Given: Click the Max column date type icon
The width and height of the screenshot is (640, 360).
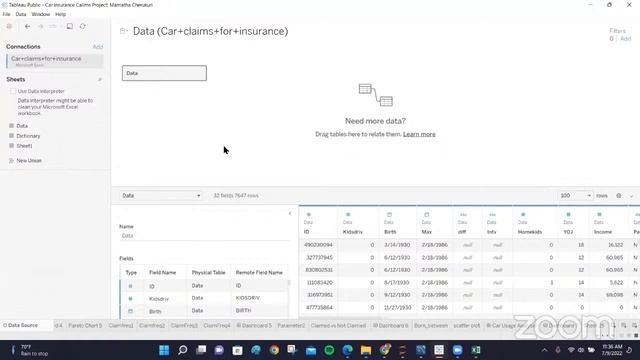Looking at the screenshot, I should pos(427,214).
